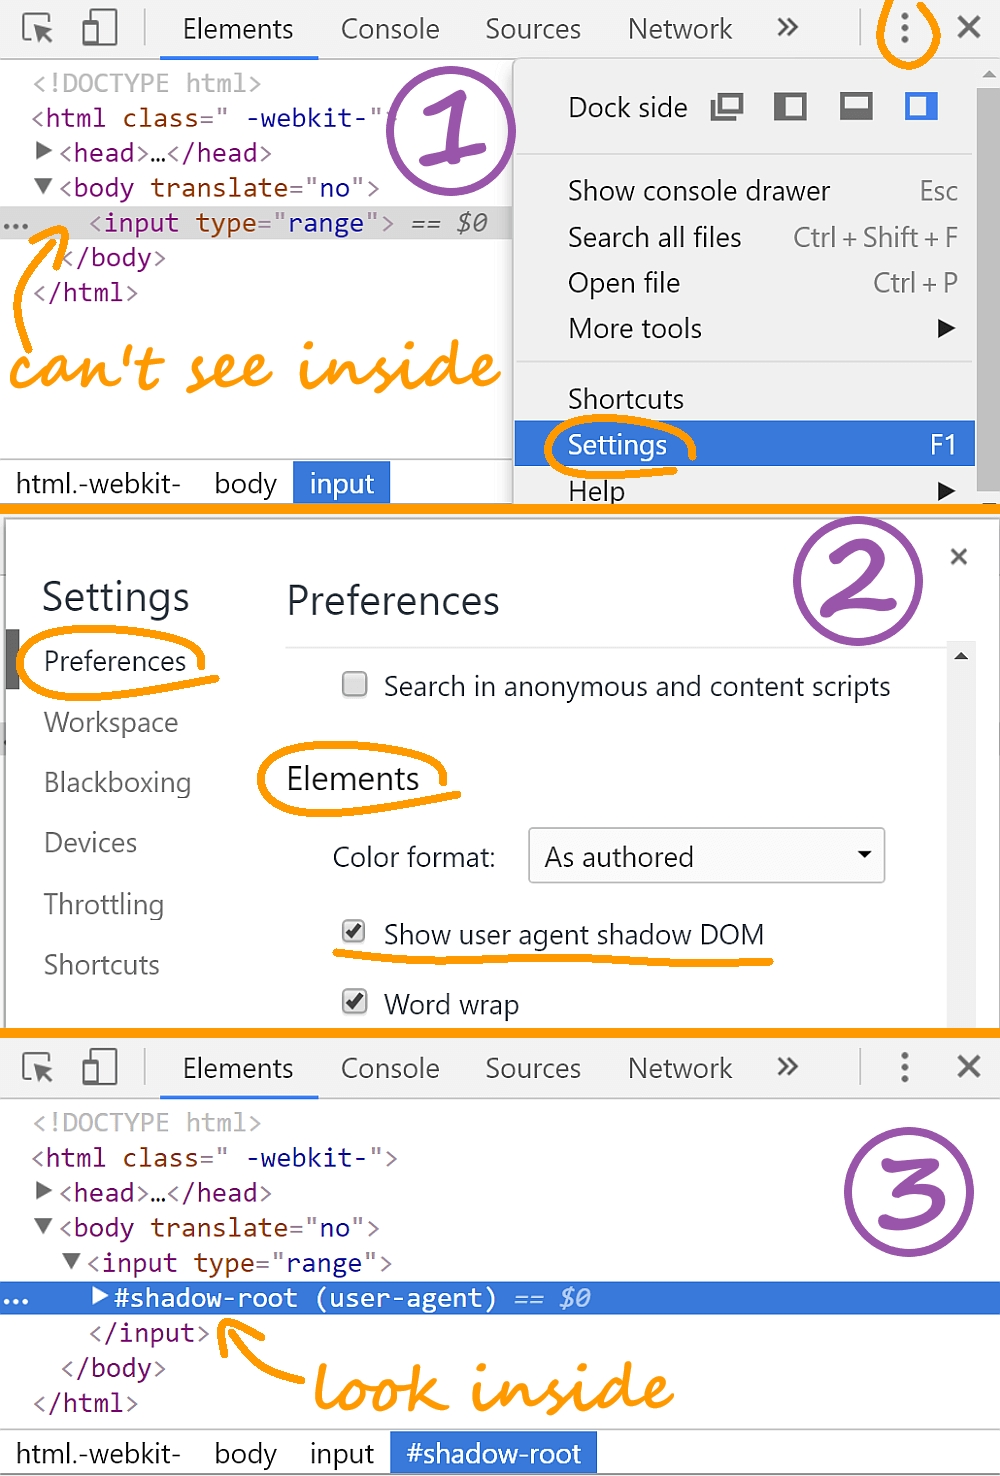1000x1476 pixels.
Task: Choose dock to left icon
Action: pos(790,106)
